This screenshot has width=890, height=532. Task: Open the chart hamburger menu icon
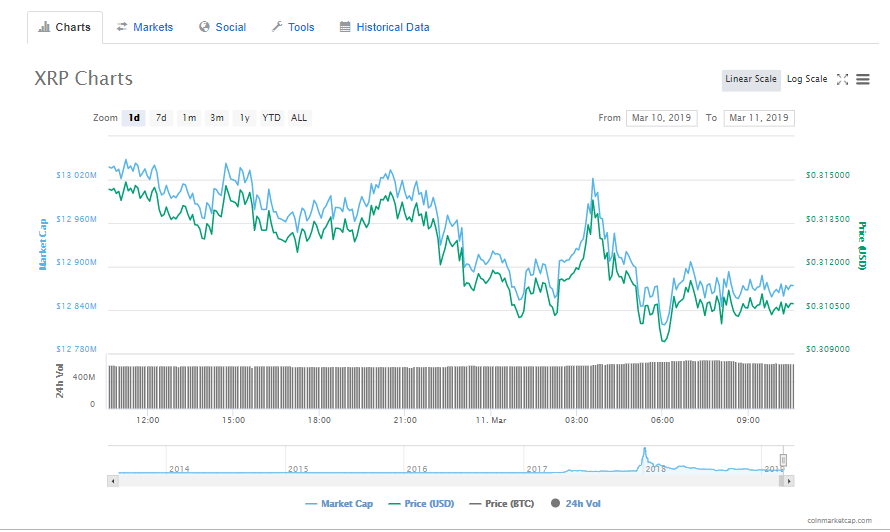pos(863,79)
